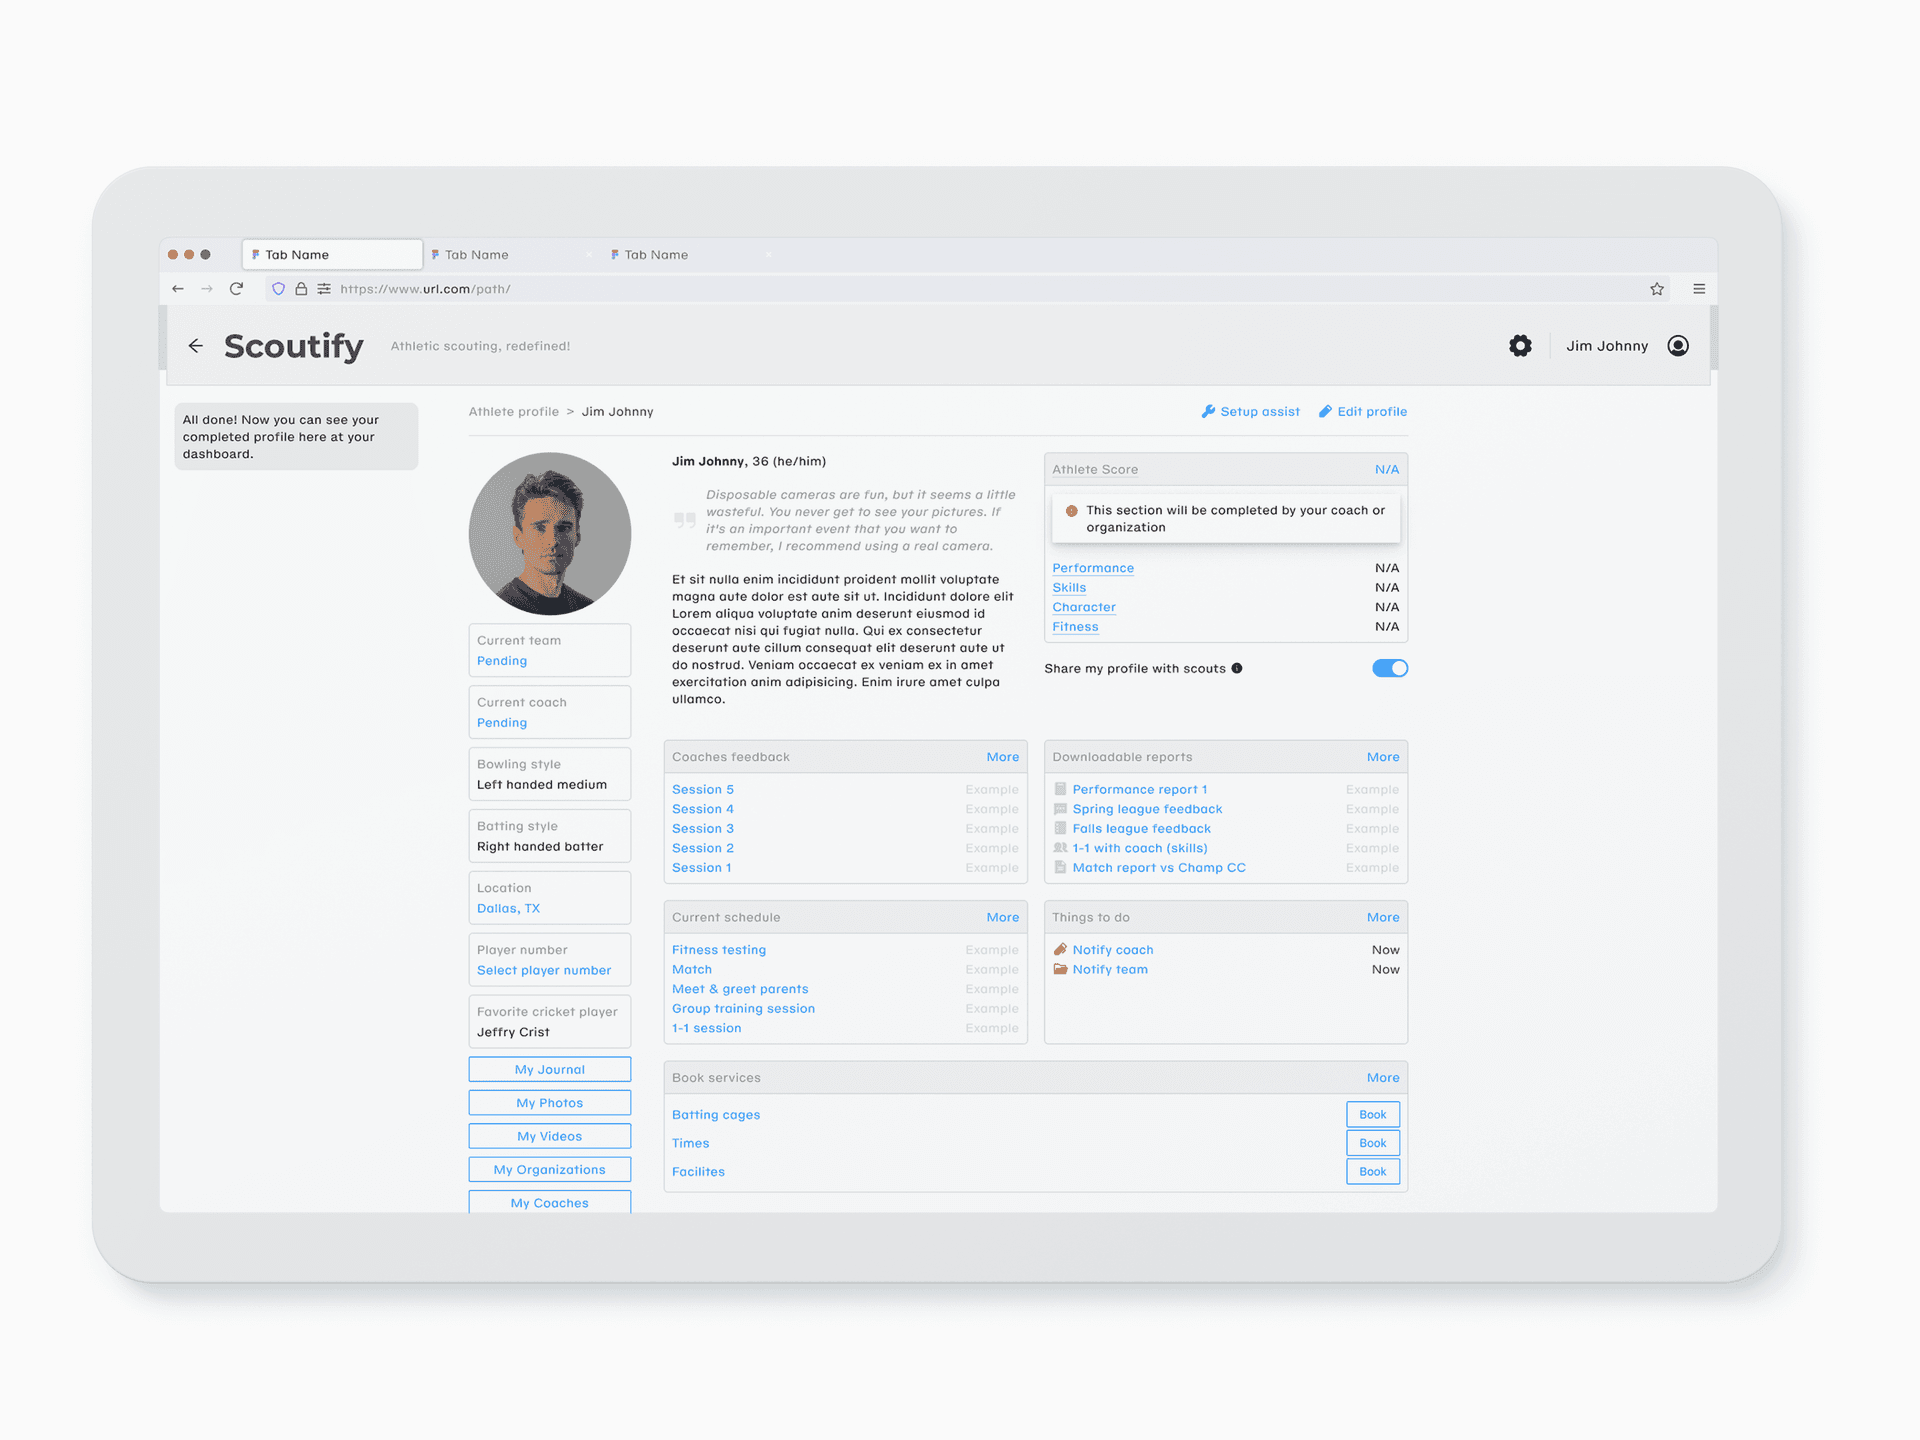Screen dimensions: 1920x1440
Task: Book the Batting cages service
Action: 1372,1114
